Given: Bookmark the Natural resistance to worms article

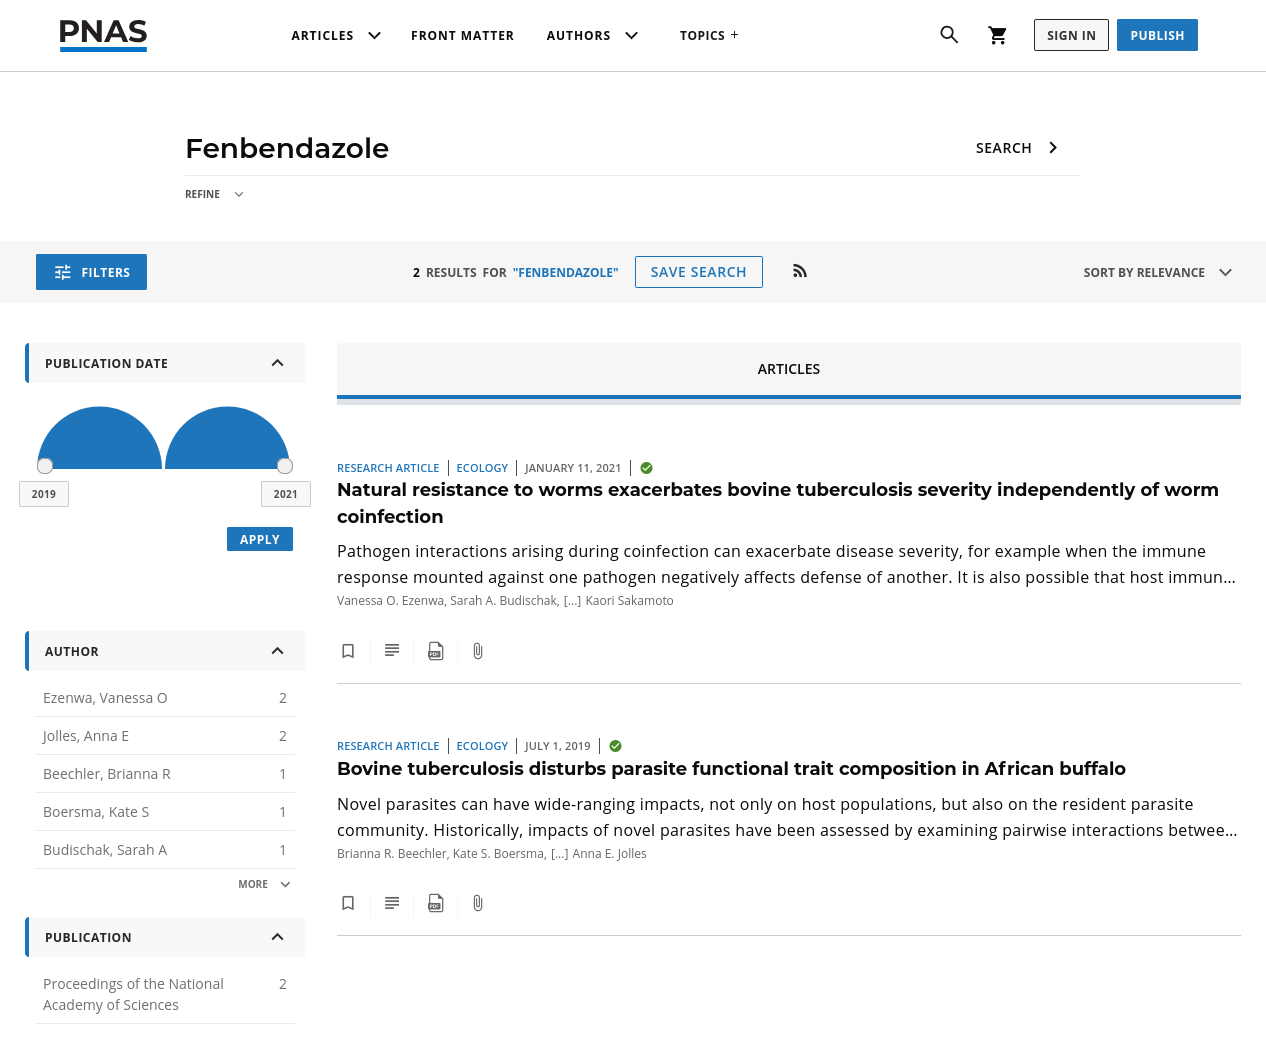Looking at the screenshot, I should (348, 651).
